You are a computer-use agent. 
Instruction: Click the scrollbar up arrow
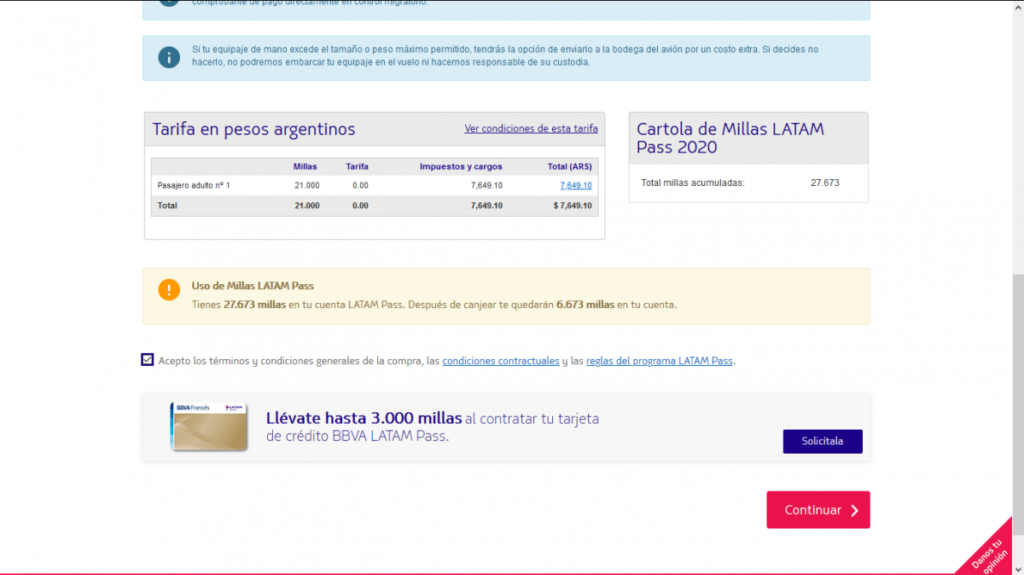1018,6
